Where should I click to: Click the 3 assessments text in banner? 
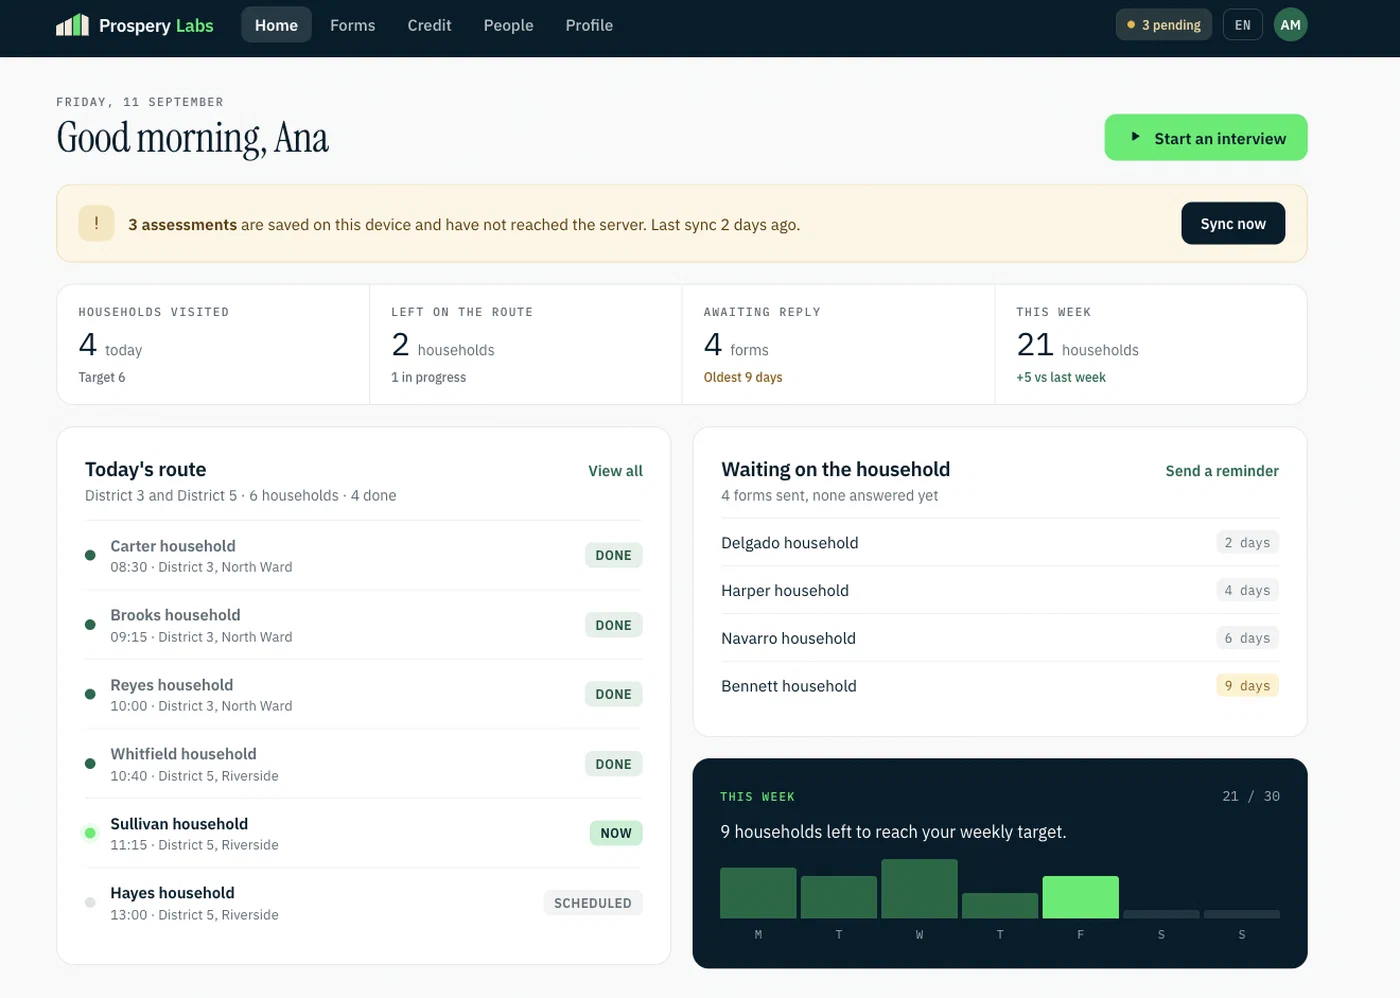(x=182, y=225)
